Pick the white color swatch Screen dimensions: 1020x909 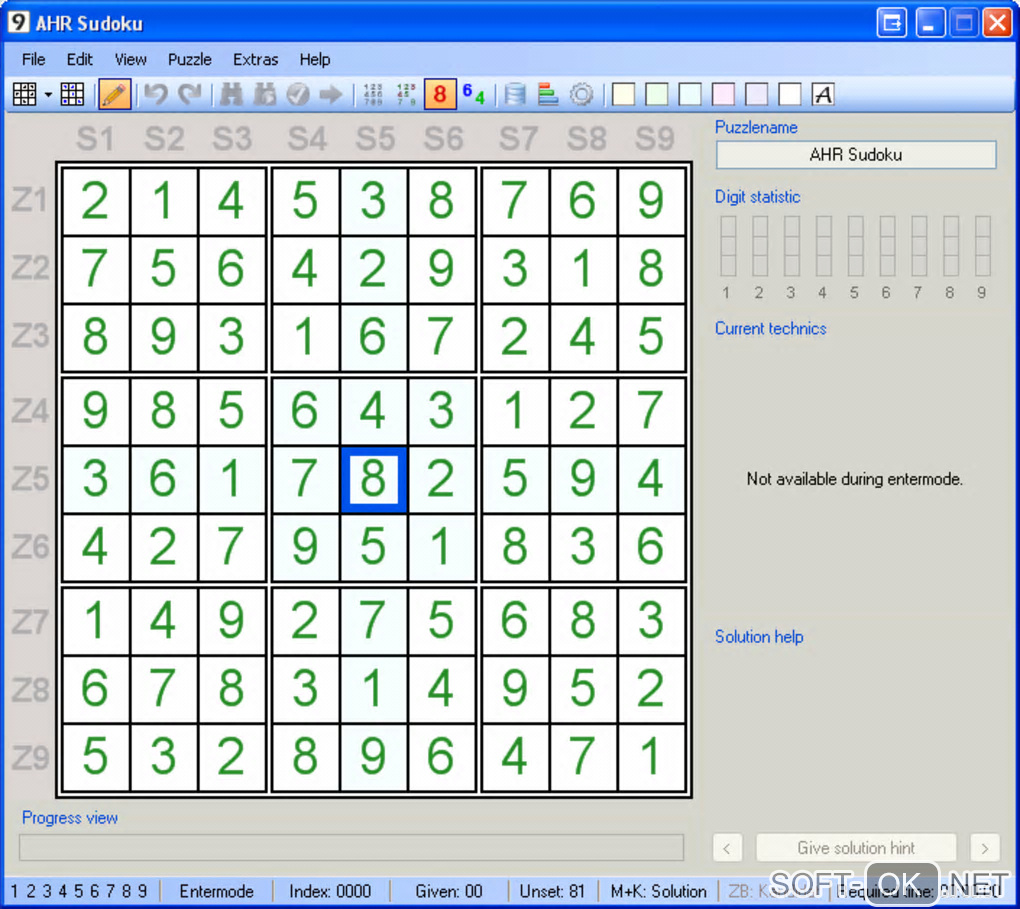pyautogui.click(x=790, y=94)
